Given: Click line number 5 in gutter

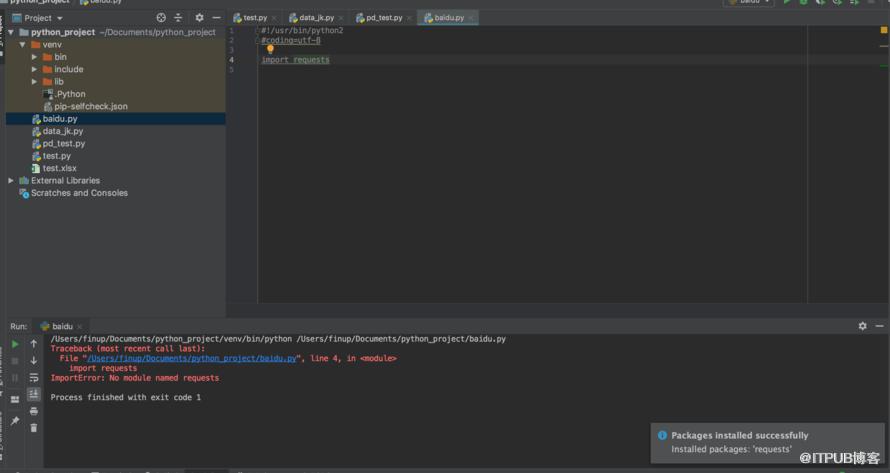Looking at the screenshot, I should point(231,69).
